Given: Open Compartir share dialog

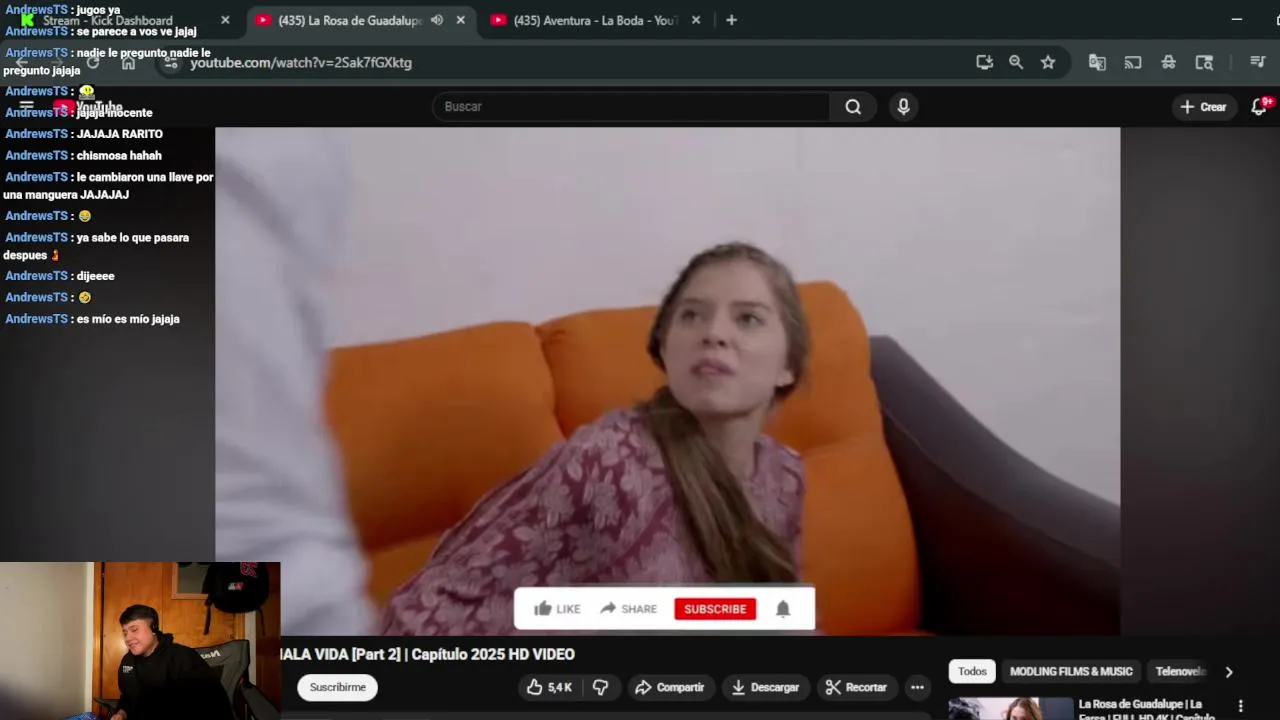Looking at the screenshot, I should 670,687.
